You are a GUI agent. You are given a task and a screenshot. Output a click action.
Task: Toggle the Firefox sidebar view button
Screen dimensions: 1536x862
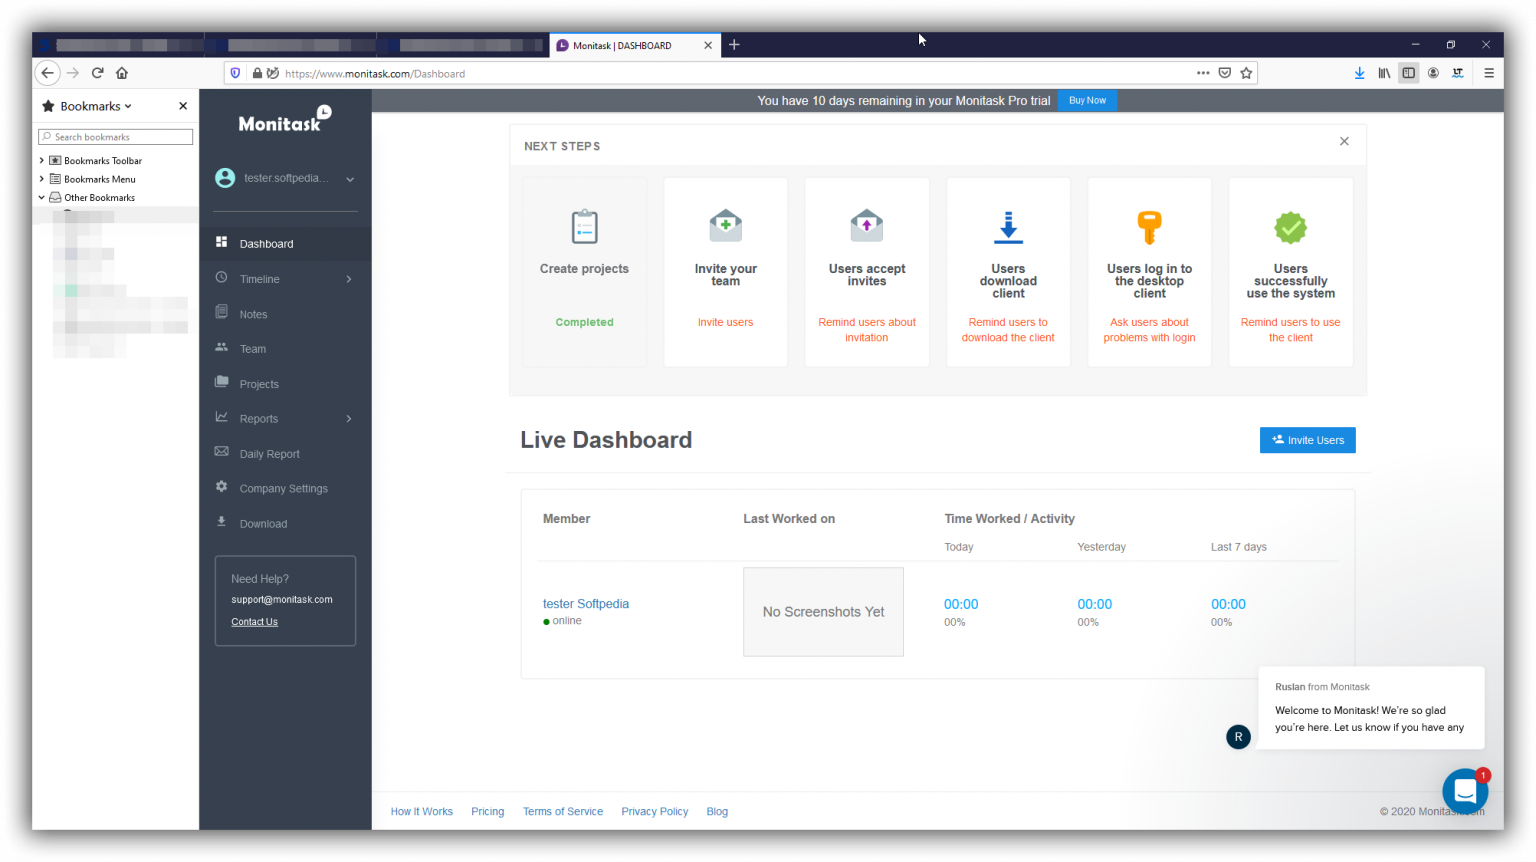tap(1408, 73)
